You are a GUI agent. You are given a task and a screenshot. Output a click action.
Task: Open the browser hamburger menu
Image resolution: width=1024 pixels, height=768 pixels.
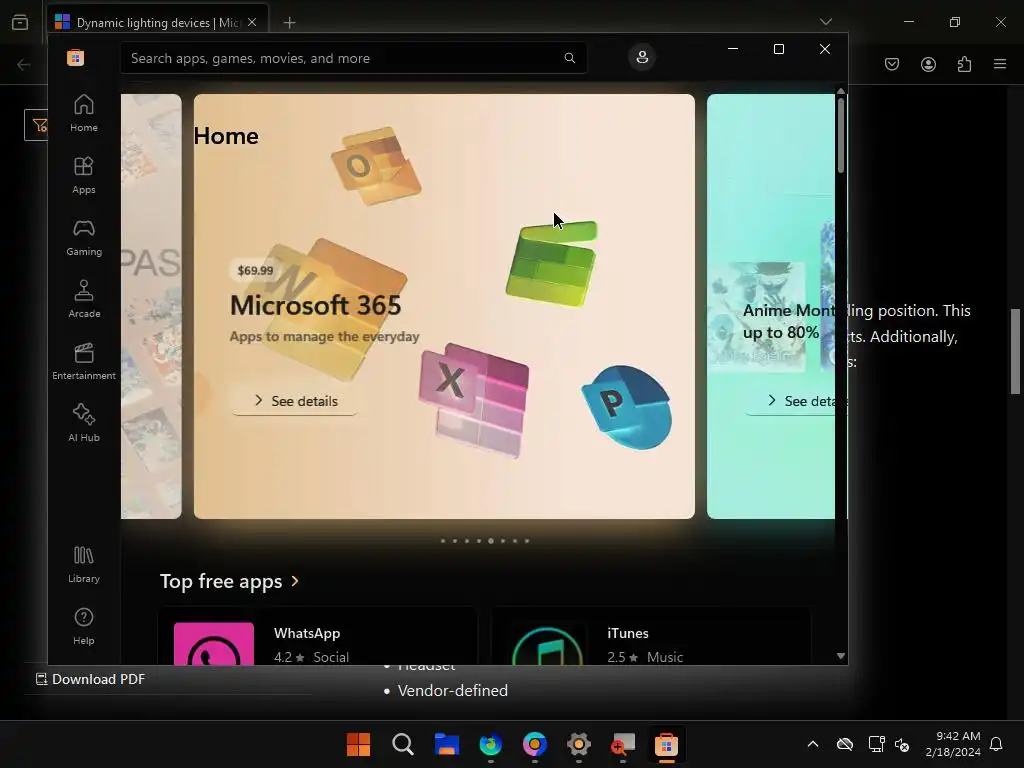point(1000,64)
